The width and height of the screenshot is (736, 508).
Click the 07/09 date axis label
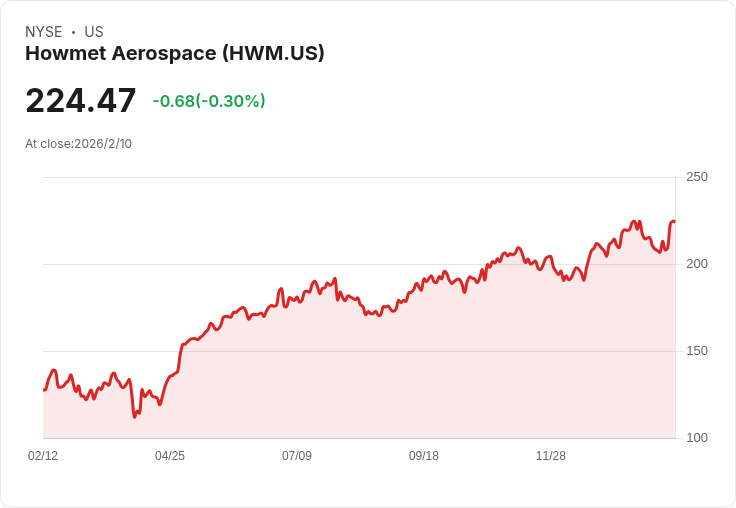(x=297, y=456)
